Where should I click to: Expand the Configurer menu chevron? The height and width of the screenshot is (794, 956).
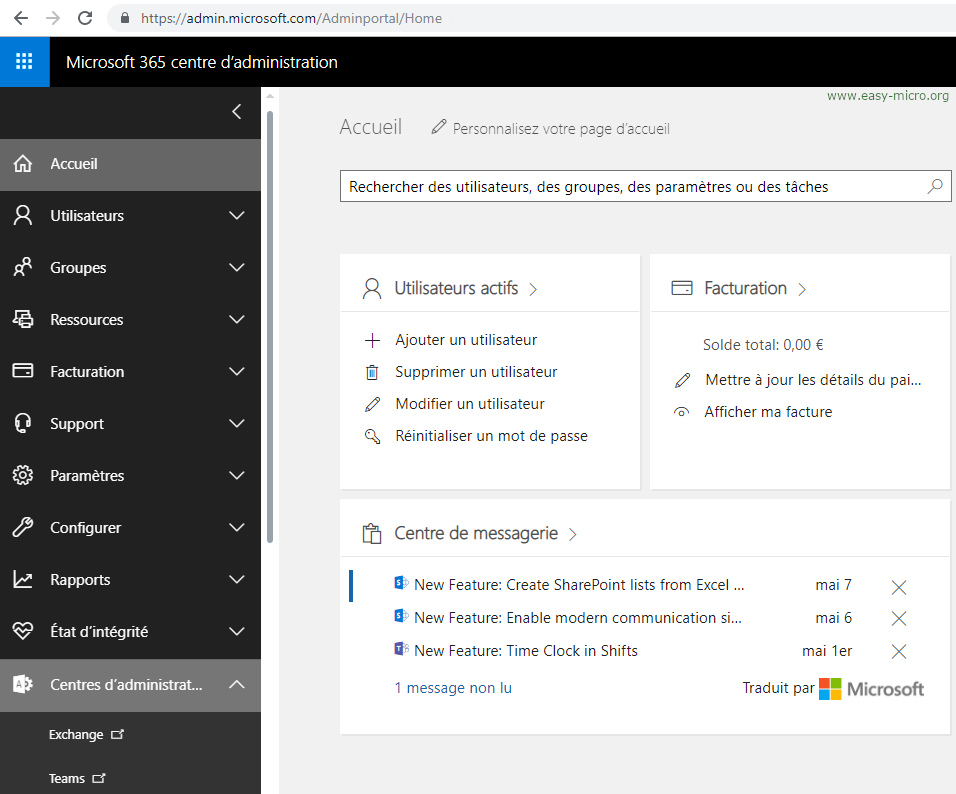(x=237, y=527)
